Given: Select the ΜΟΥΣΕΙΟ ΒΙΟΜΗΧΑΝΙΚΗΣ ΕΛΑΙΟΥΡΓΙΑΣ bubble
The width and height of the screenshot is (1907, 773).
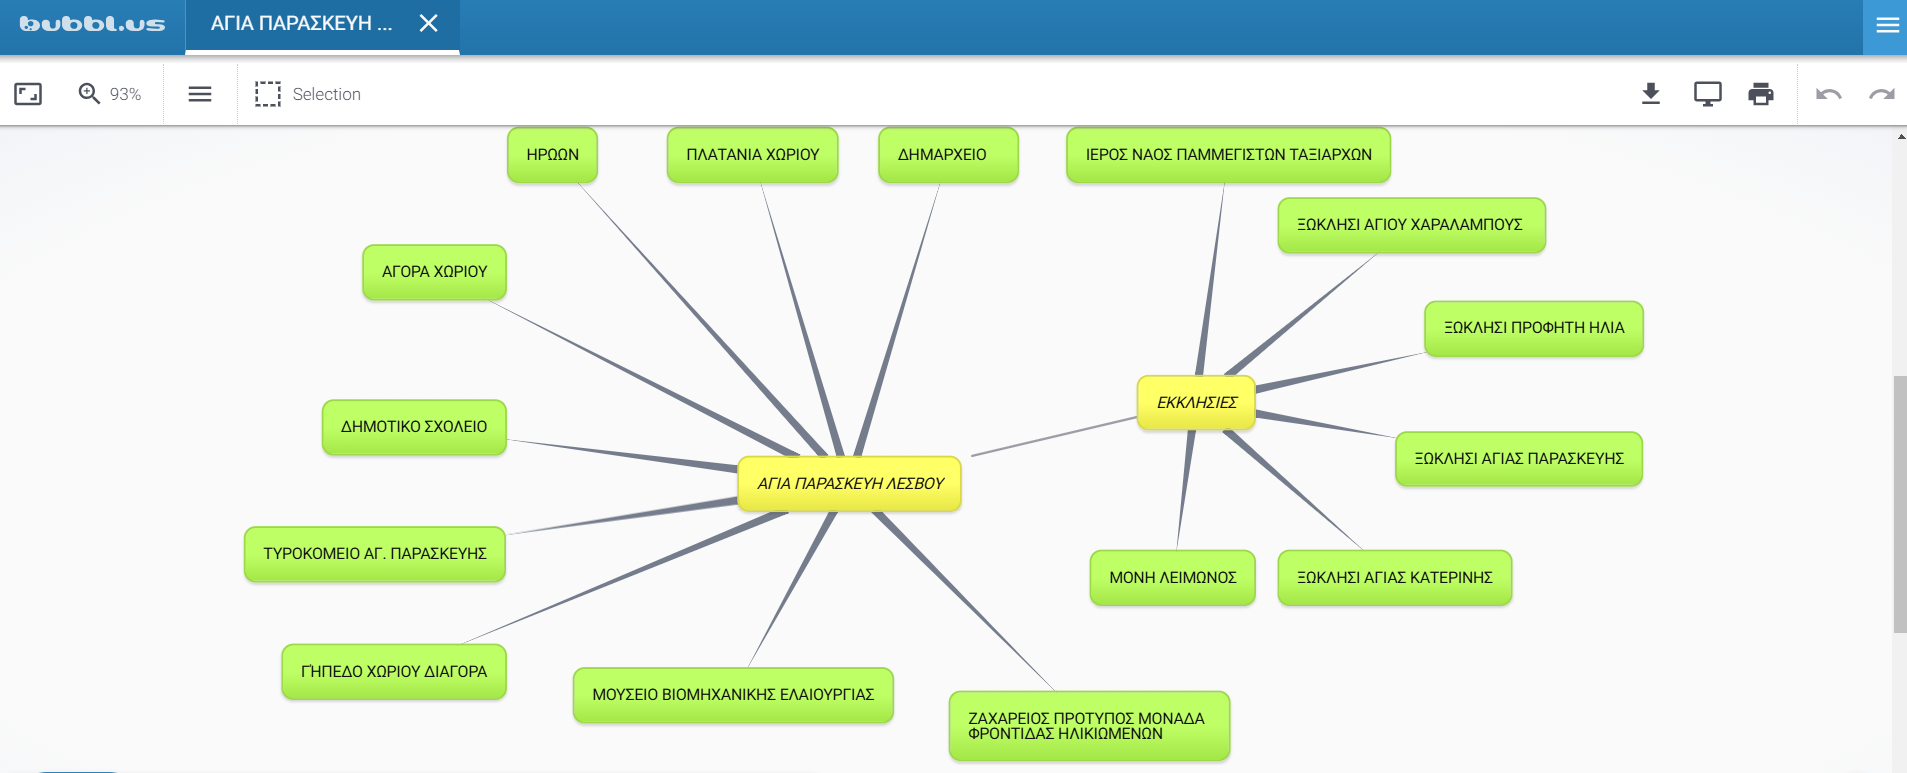Looking at the screenshot, I should click(x=732, y=695).
